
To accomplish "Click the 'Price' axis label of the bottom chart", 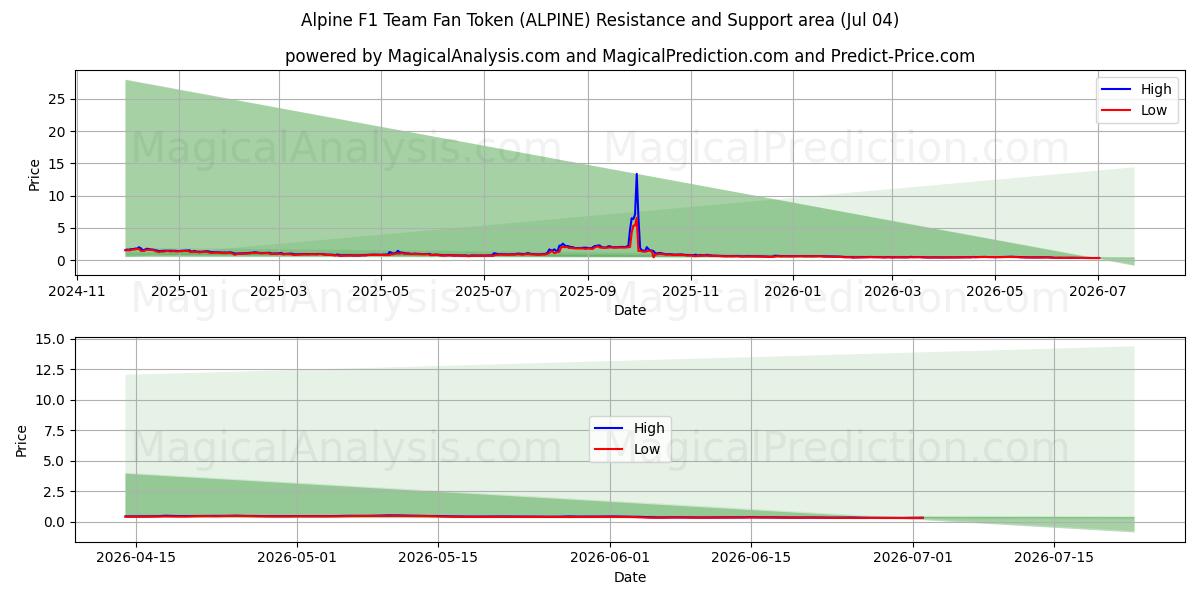I will coord(22,440).
